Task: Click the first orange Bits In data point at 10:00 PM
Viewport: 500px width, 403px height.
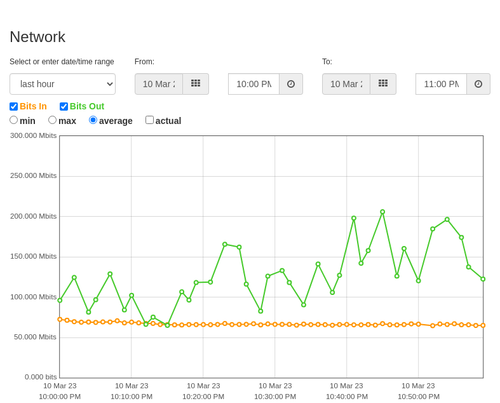Action: (x=60, y=319)
